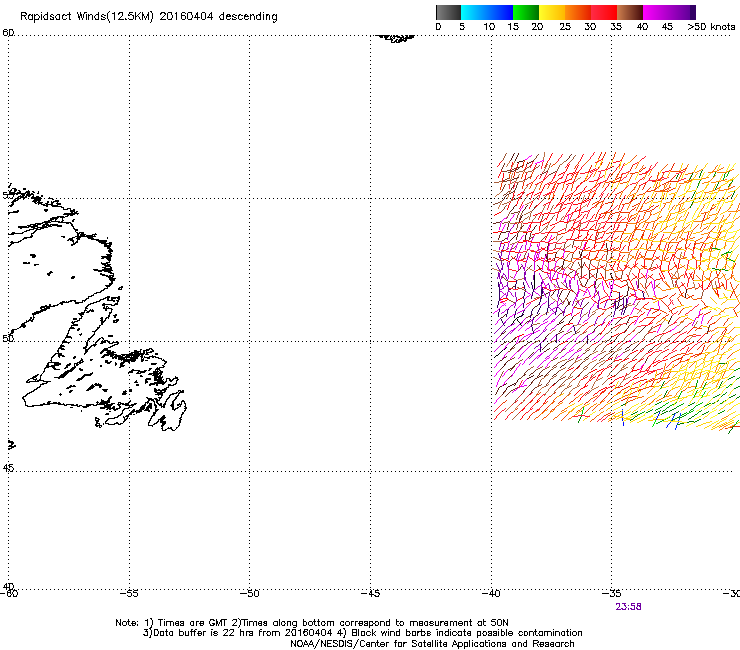This screenshot has width=740, height=650.
Task: Click the '45' latitude axis label
Action: [x=8, y=468]
